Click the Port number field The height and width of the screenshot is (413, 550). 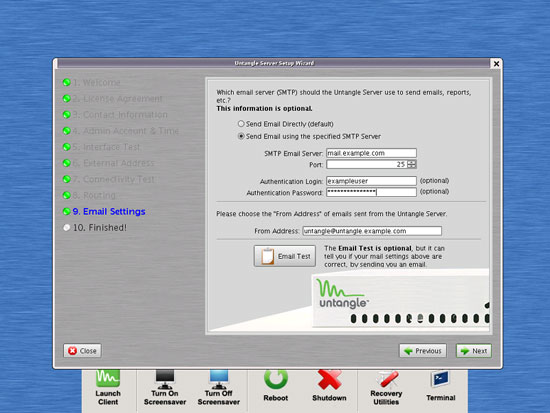(367, 164)
